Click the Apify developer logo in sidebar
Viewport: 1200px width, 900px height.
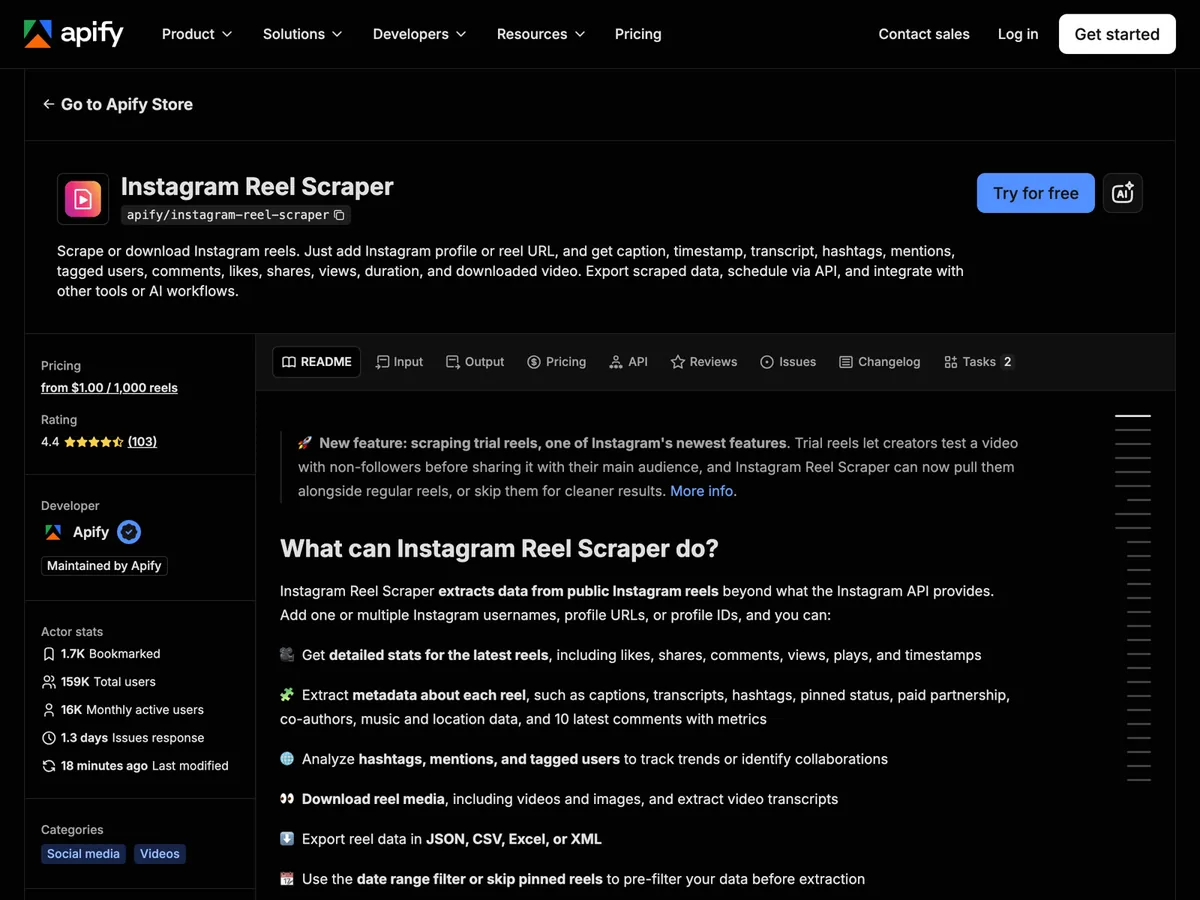pyautogui.click(x=53, y=532)
